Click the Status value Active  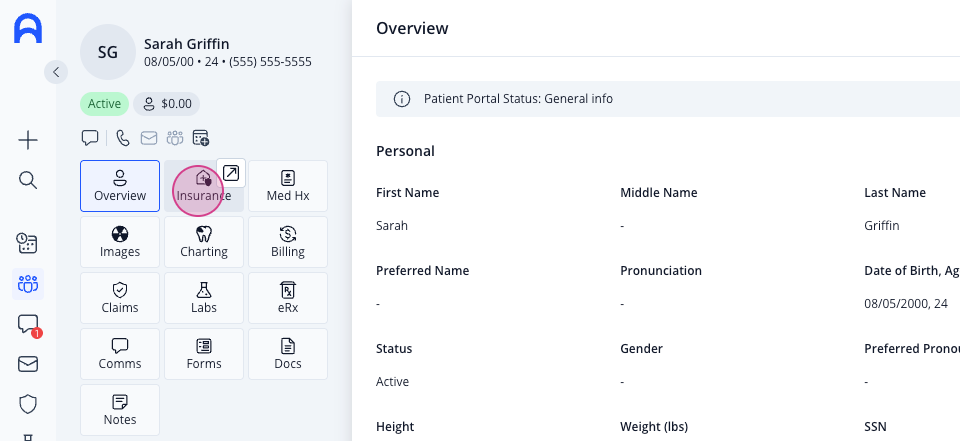(392, 382)
